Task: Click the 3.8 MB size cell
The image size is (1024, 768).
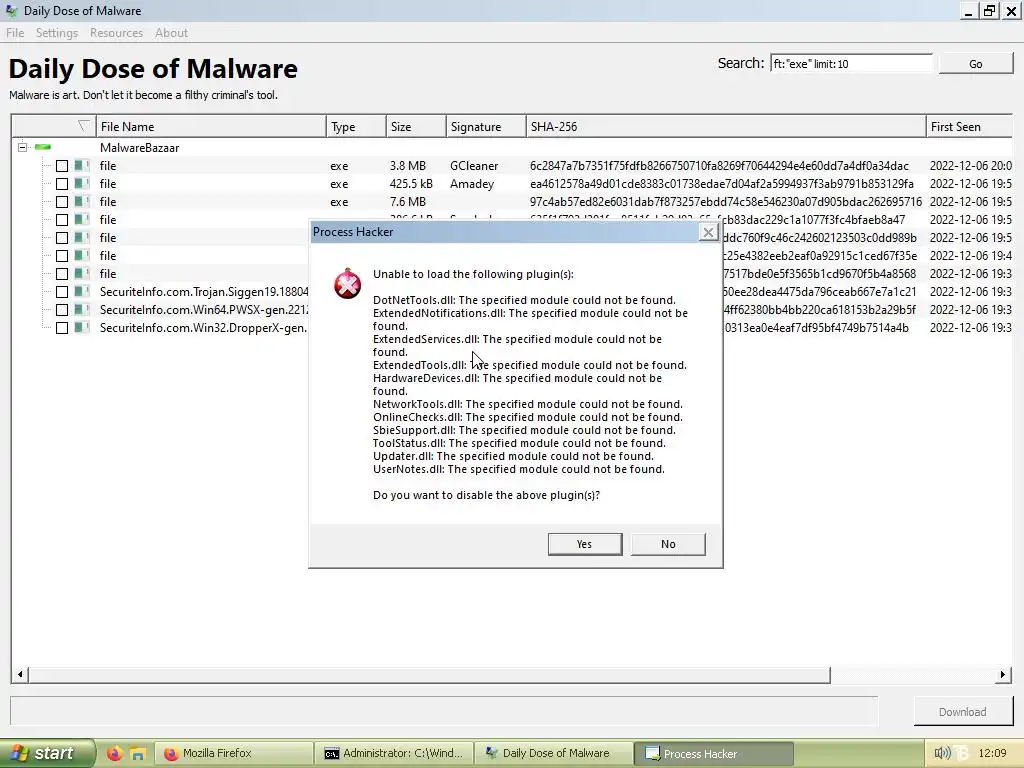Action: [x=408, y=166]
